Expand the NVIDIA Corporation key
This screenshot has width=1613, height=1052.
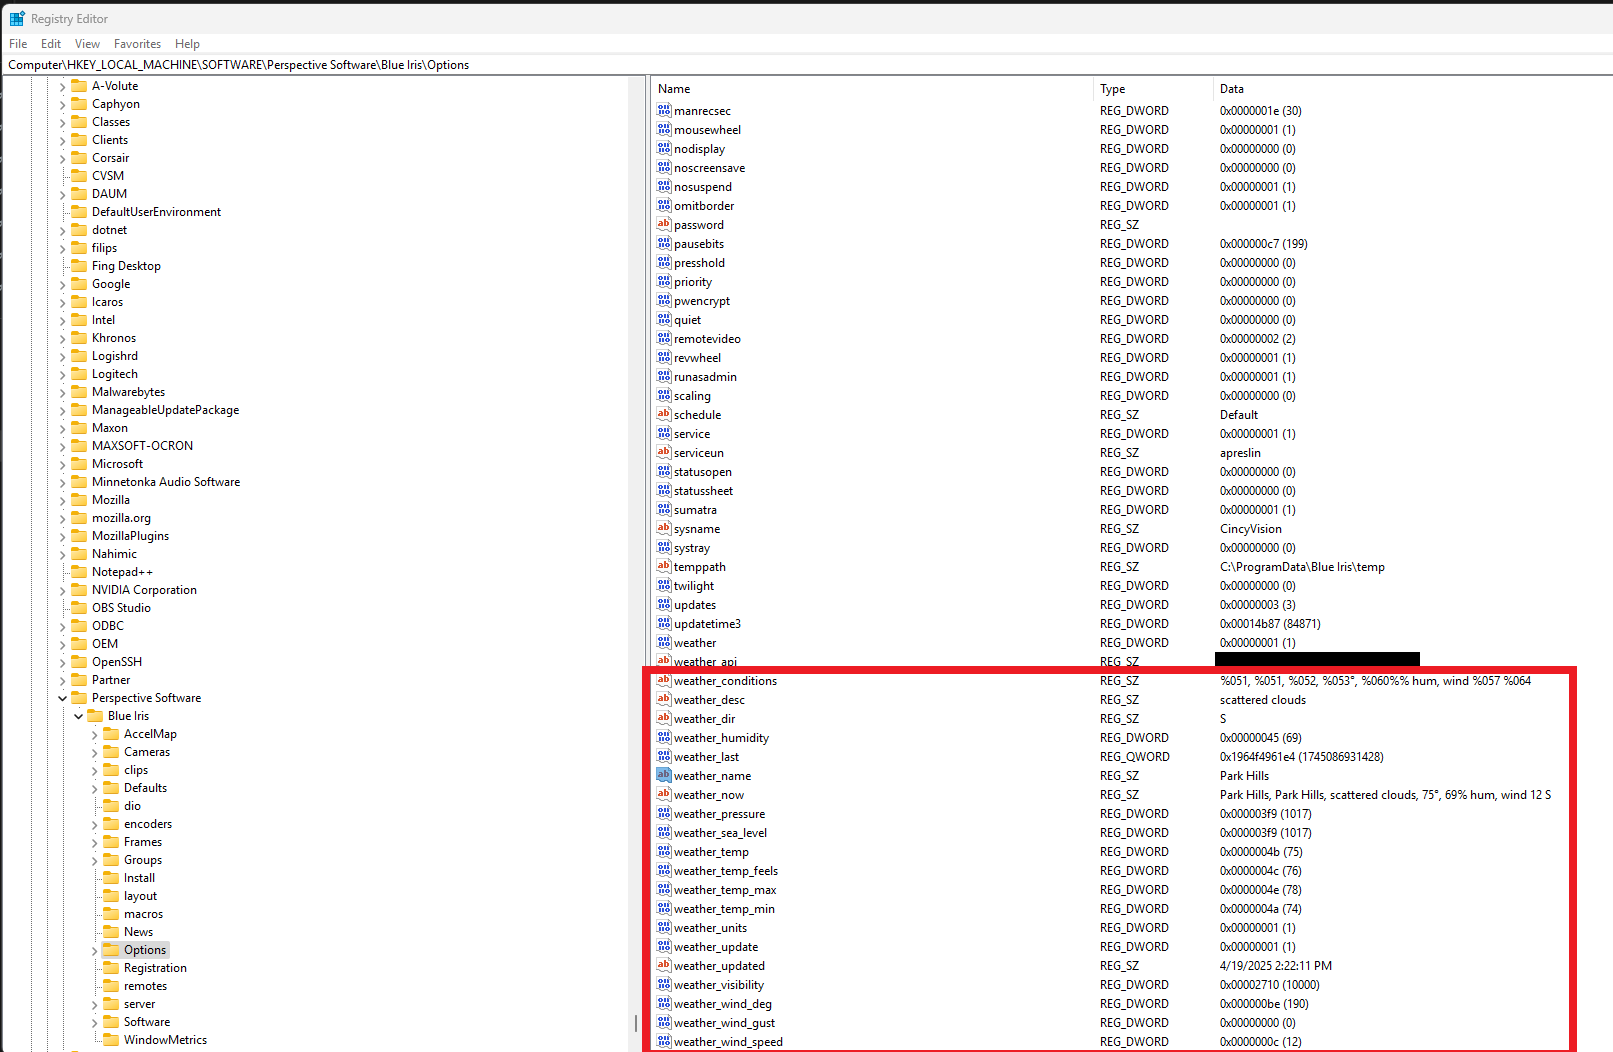[x=62, y=590]
